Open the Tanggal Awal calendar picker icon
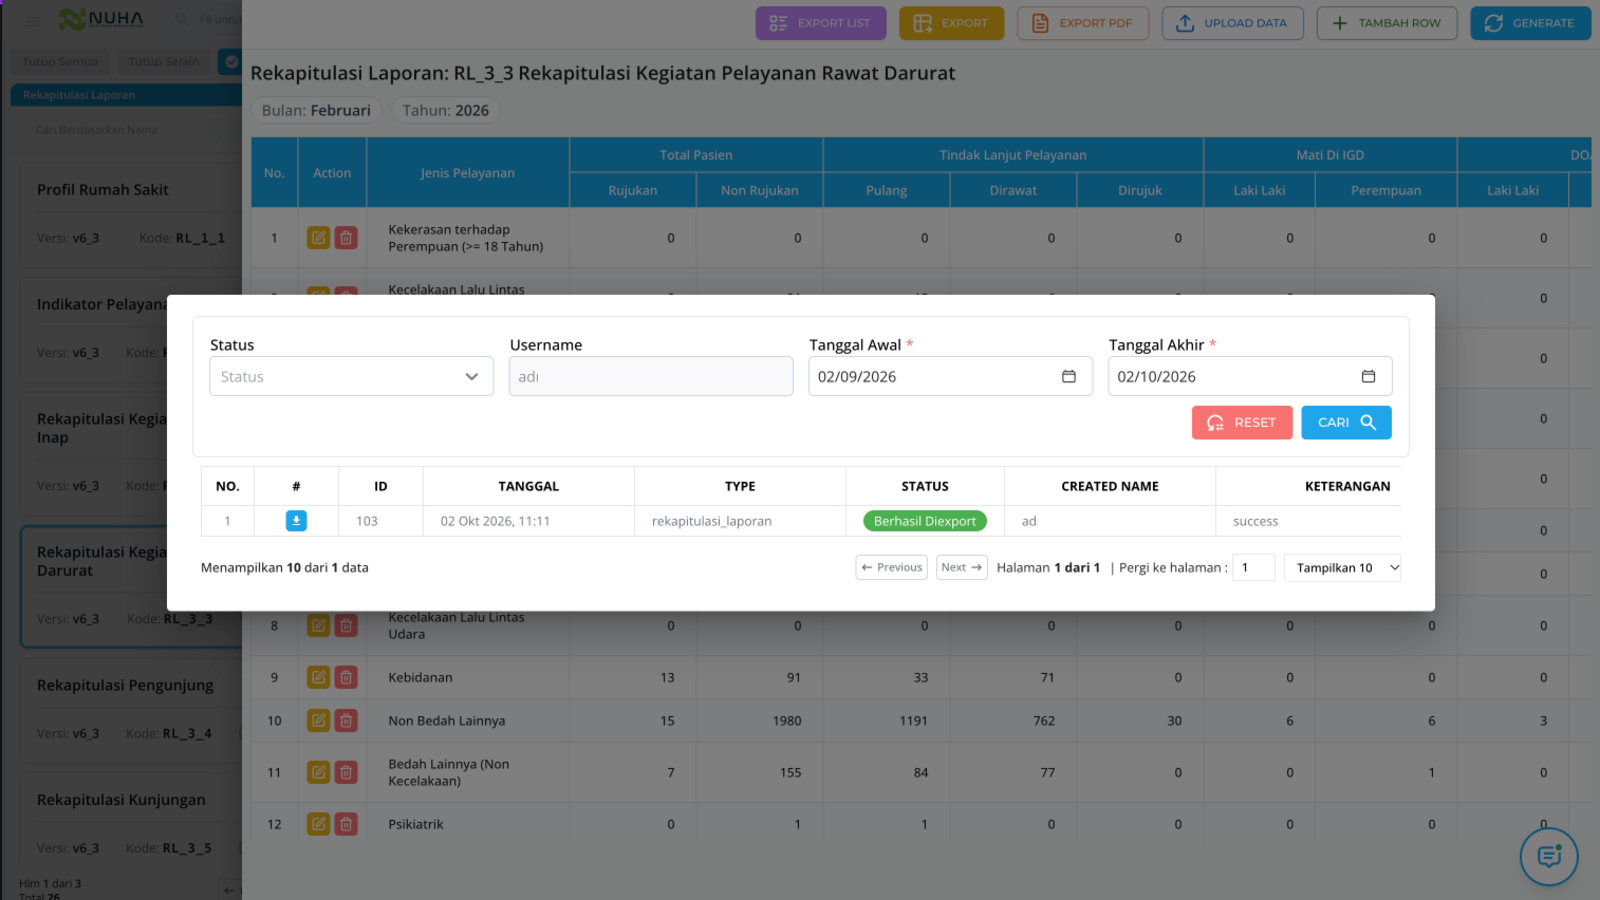This screenshot has height=900, width=1600. (x=1069, y=377)
